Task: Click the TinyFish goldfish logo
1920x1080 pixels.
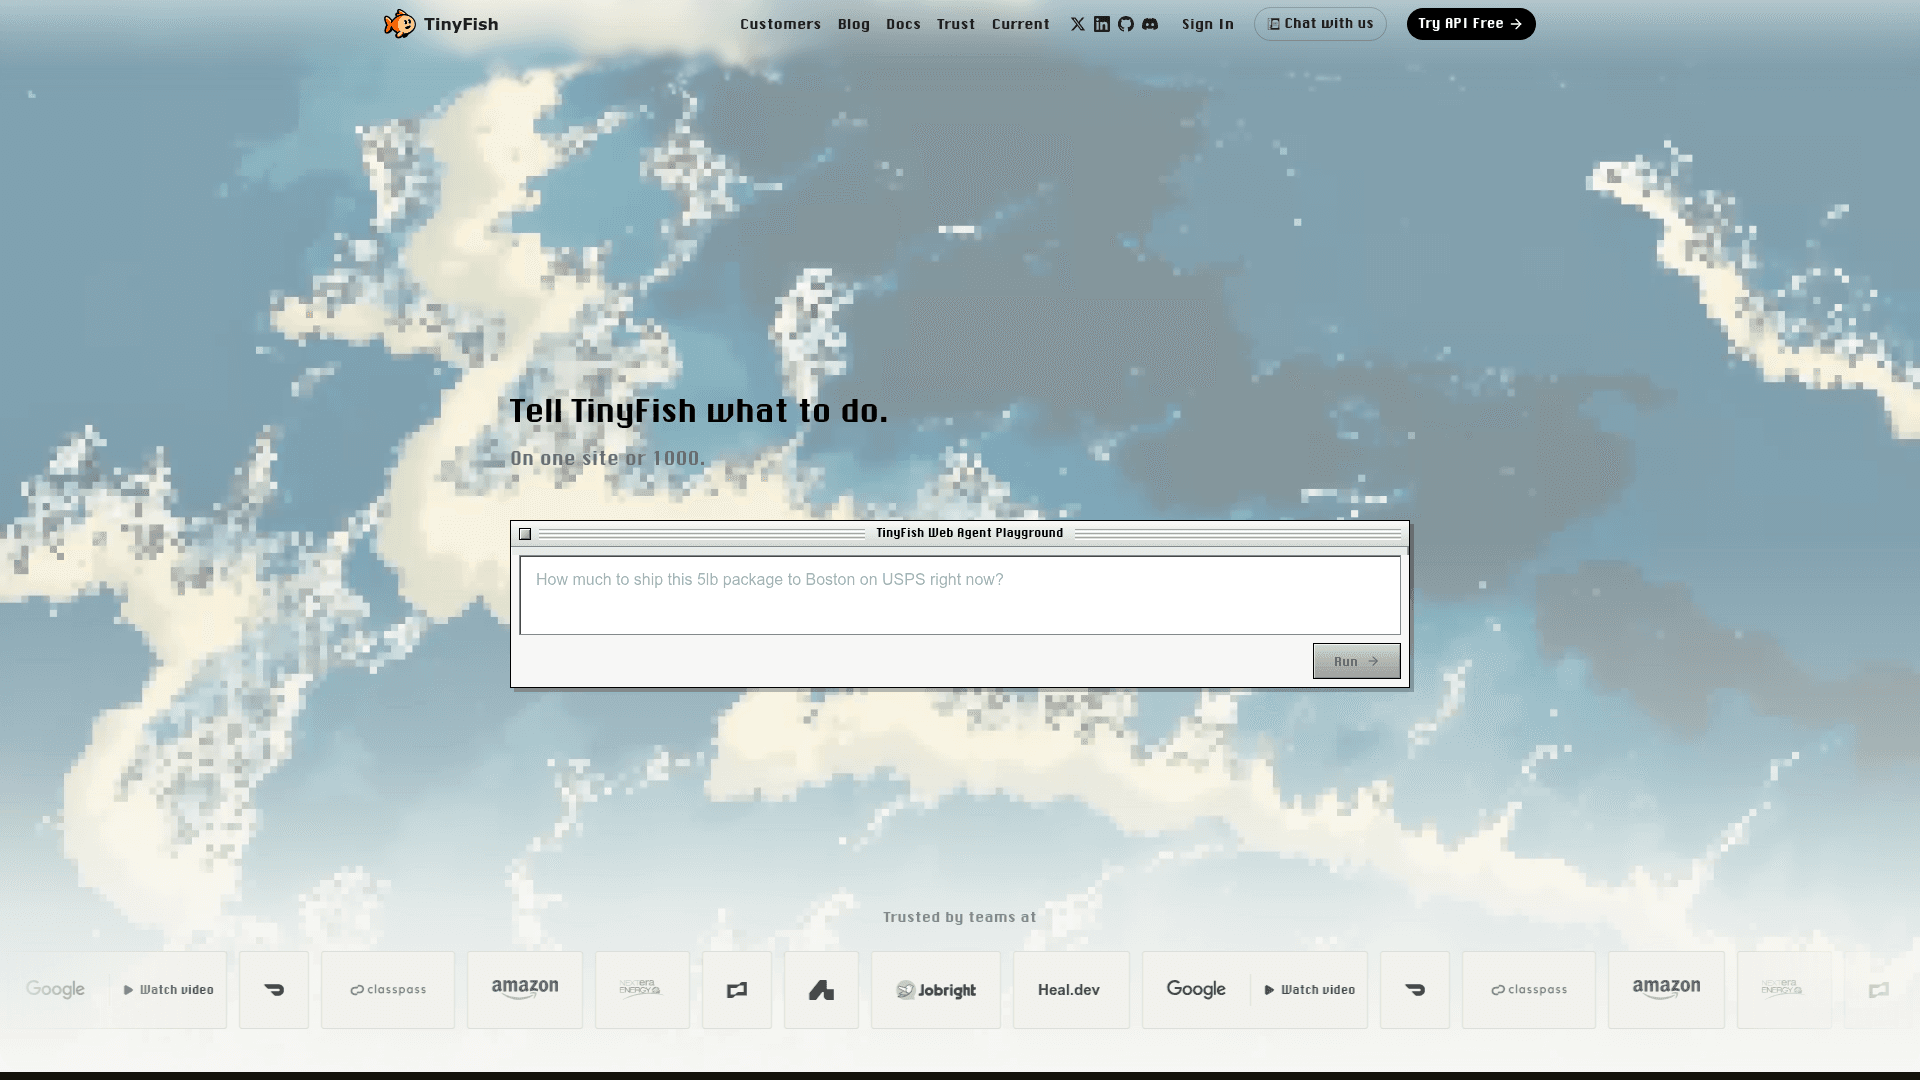Action: pyautogui.click(x=400, y=24)
